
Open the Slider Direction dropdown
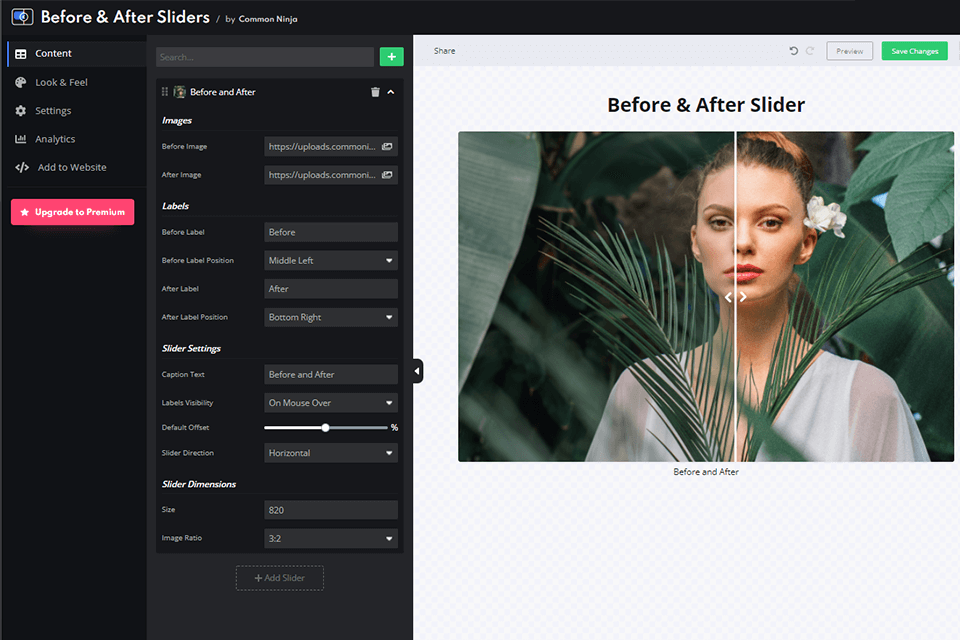[x=331, y=453]
